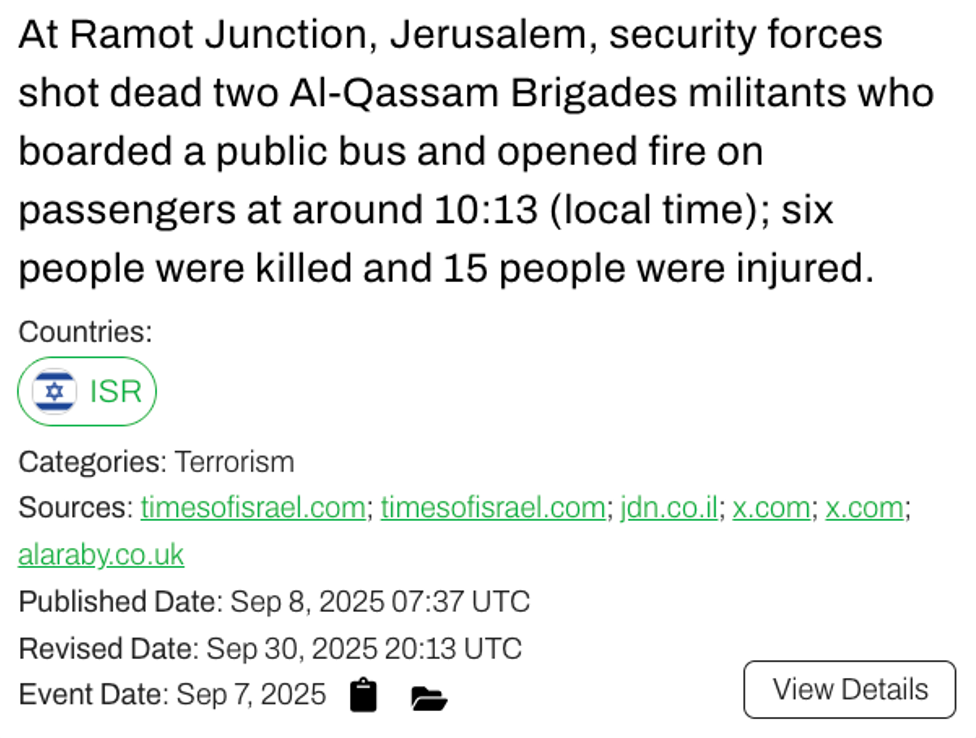Visit the jdn.co.il source link

669,508
